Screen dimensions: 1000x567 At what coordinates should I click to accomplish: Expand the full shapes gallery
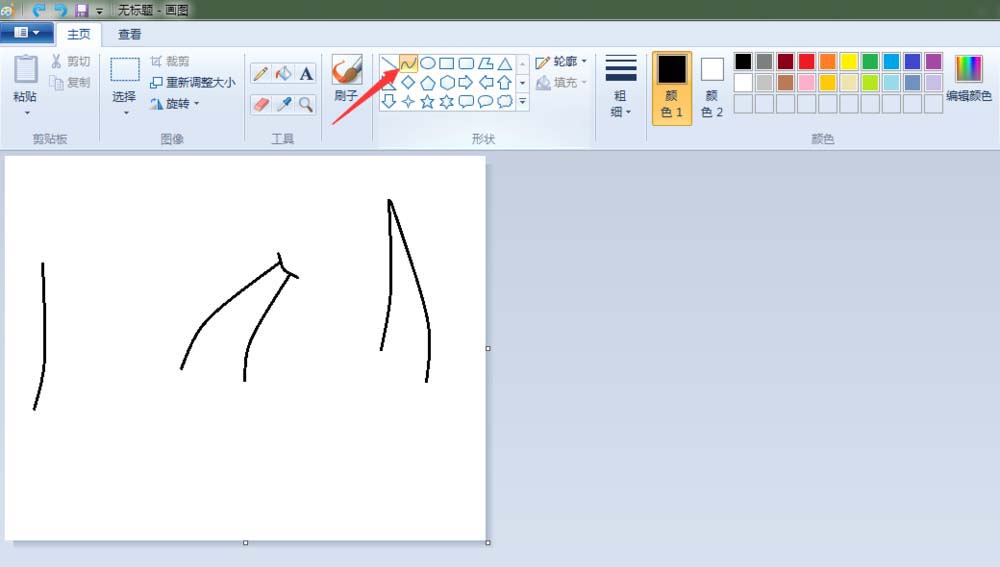click(522, 101)
